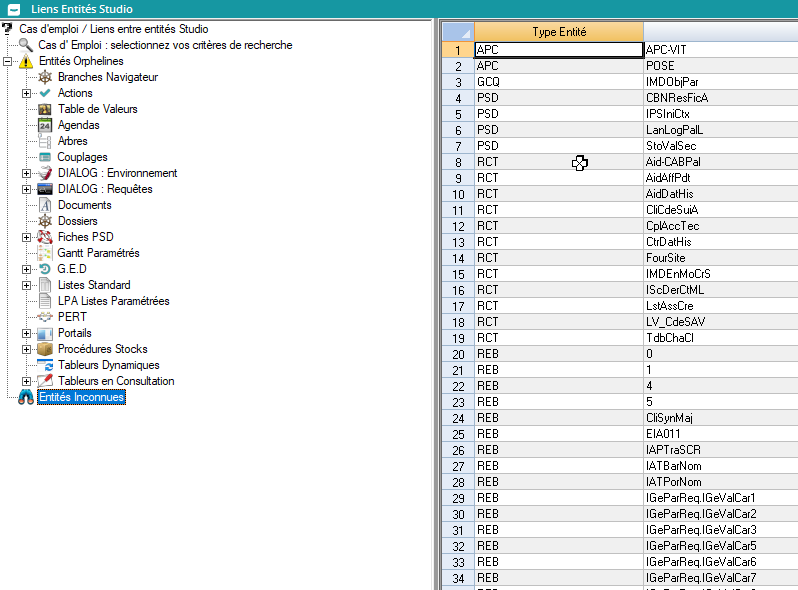Screen dimensions: 798x590
Task: Click the Branches Navigateur wheel icon
Action: [44, 77]
